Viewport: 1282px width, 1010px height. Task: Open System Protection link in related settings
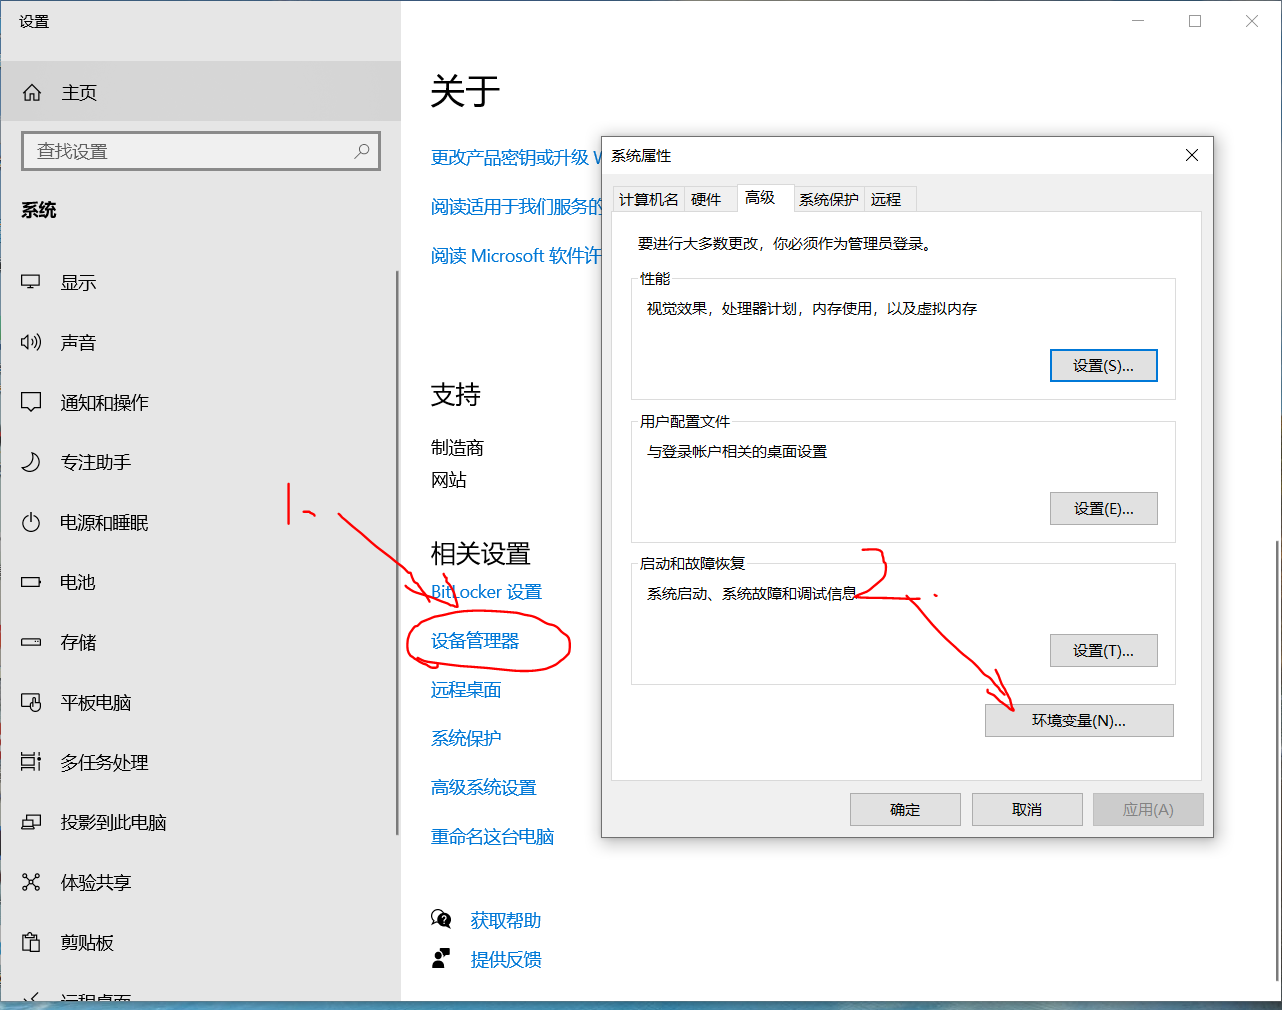pos(466,738)
